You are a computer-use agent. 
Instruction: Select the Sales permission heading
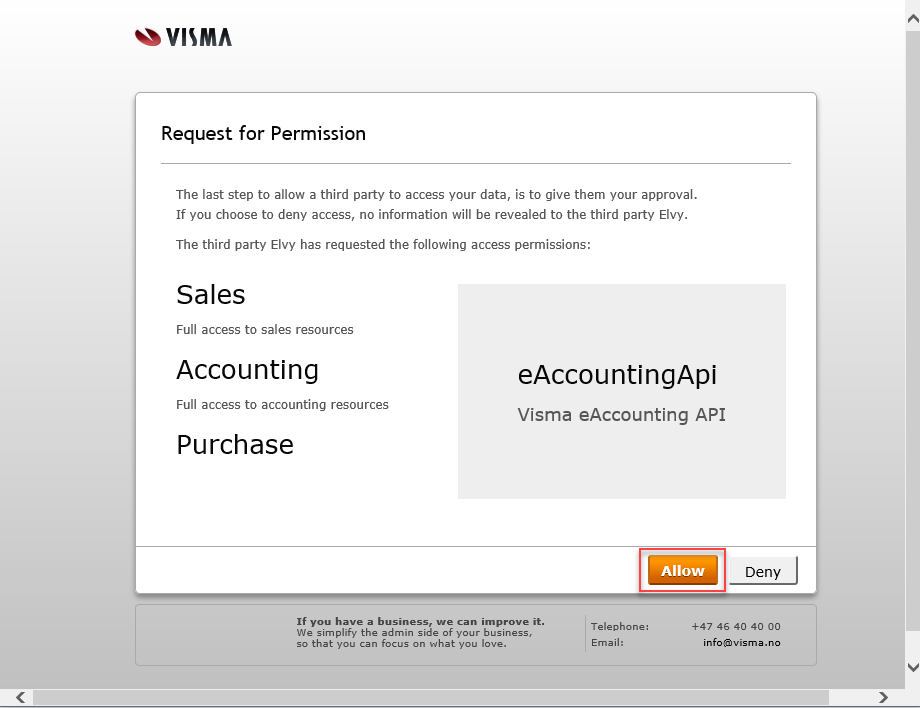point(211,294)
